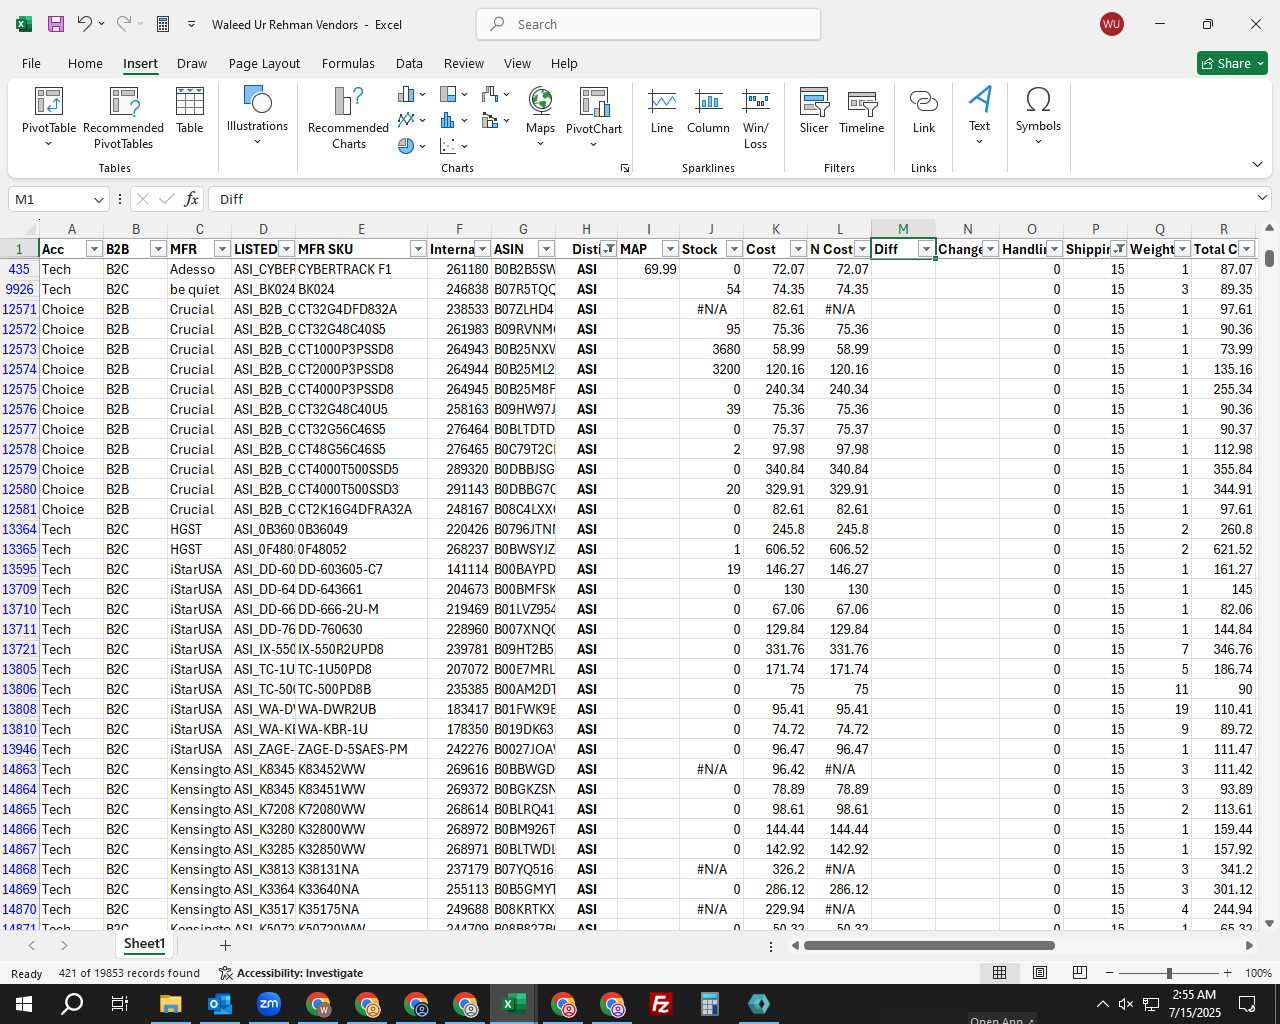Image resolution: width=1280 pixels, height=1024 pixels.
Task: Open Recommended PivotTables
Action: tap(123, 117)
